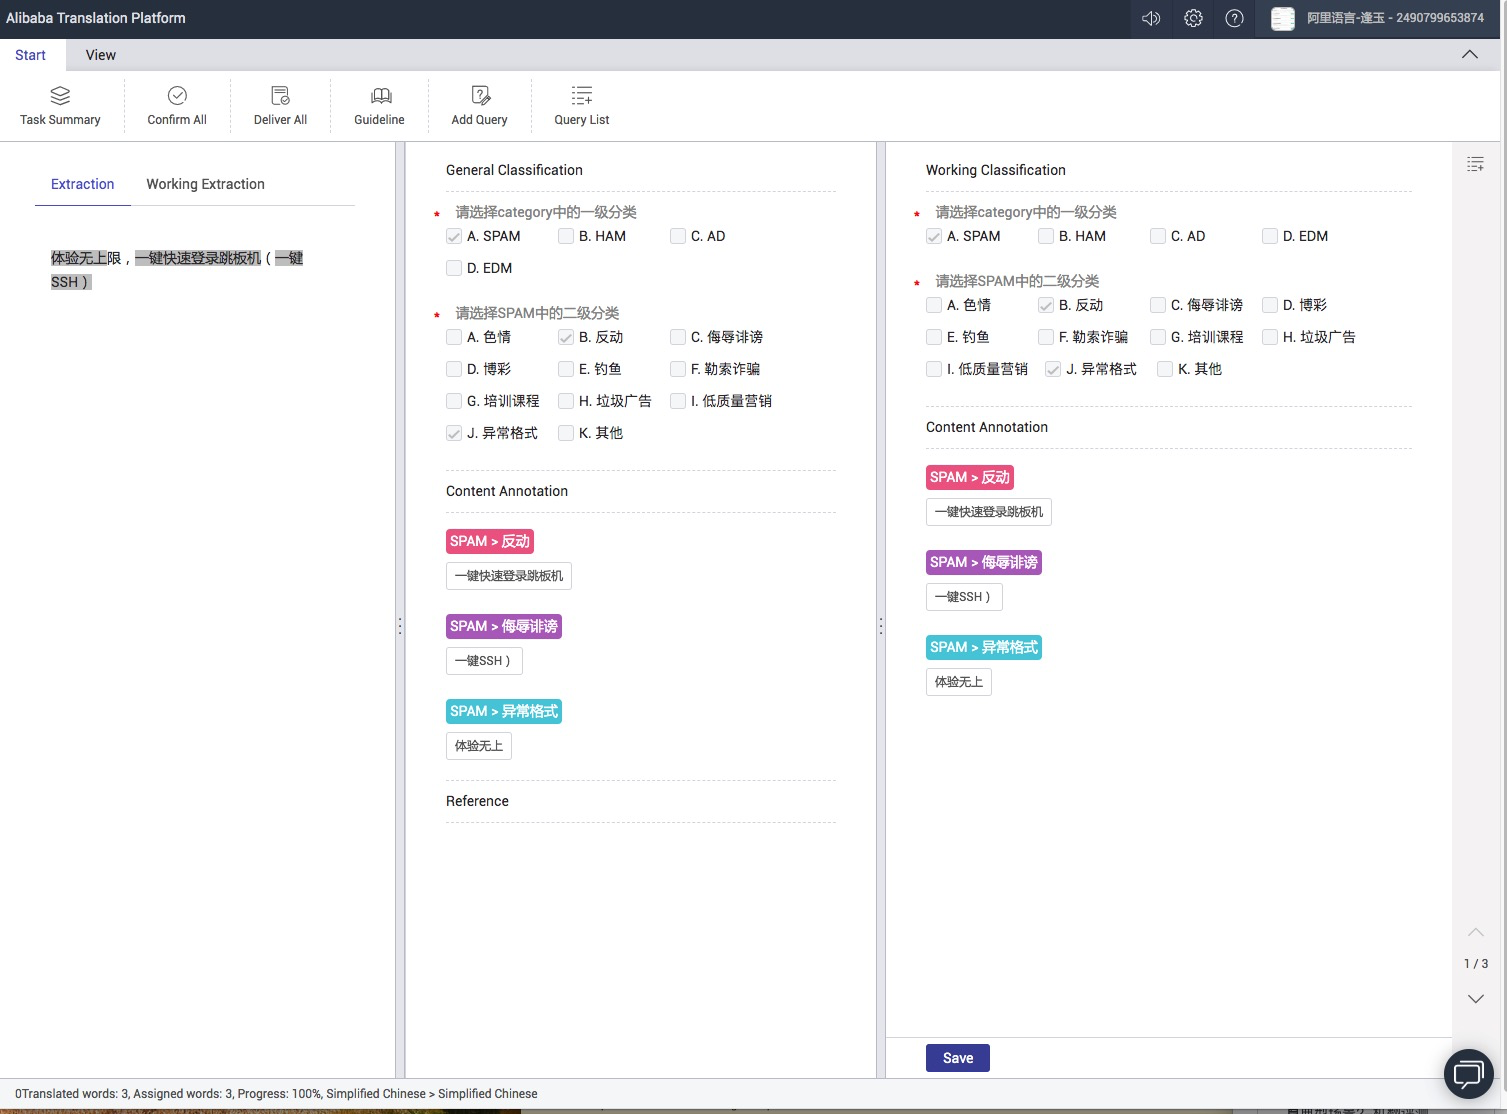The width and height of the screenshot is (1507, 1114).
Task: Open the Task Summary toolbar icon
Action: pyautogui.click(x=60, y=96)
